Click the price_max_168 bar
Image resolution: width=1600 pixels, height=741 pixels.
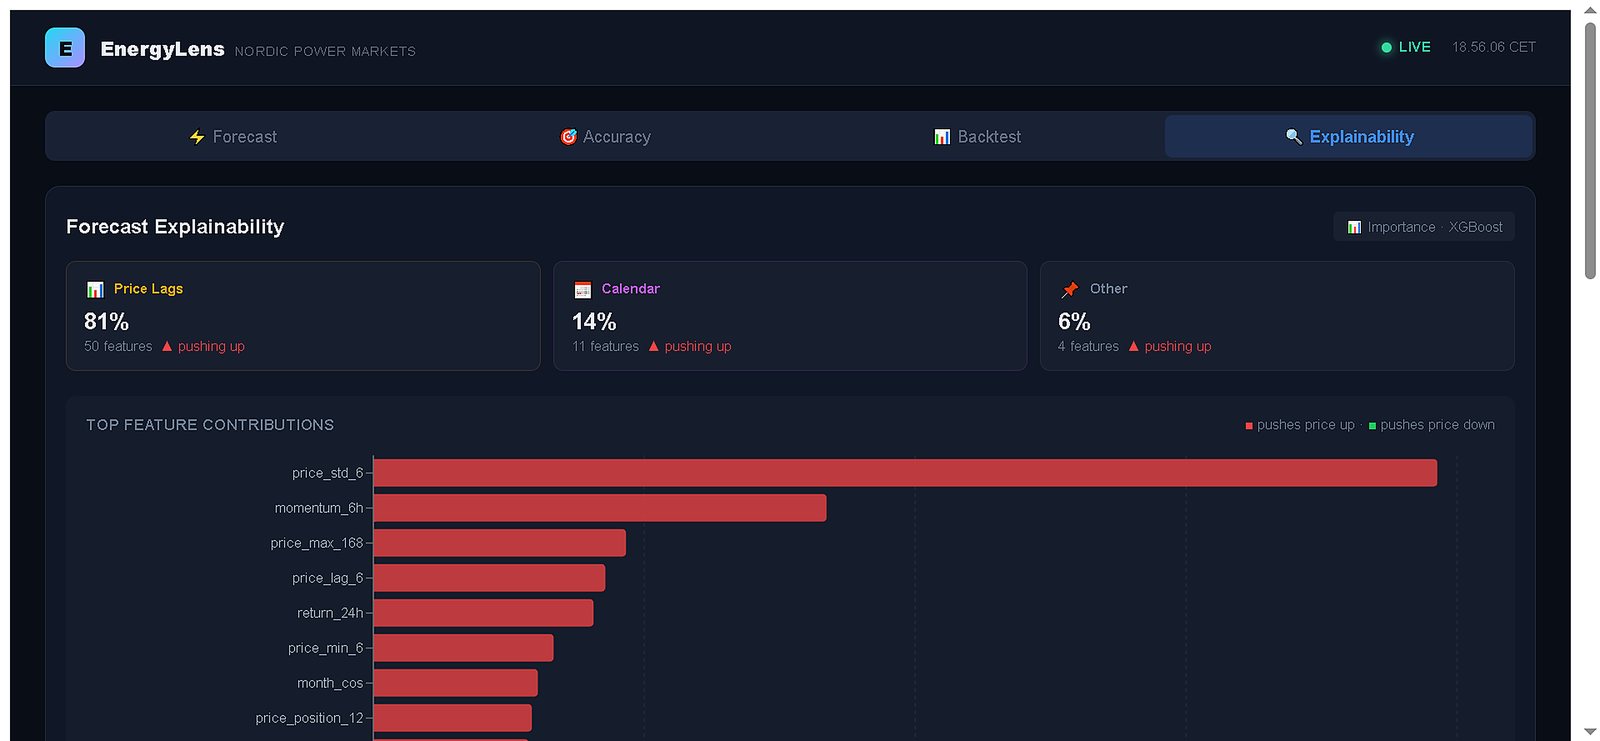point(500,543)
